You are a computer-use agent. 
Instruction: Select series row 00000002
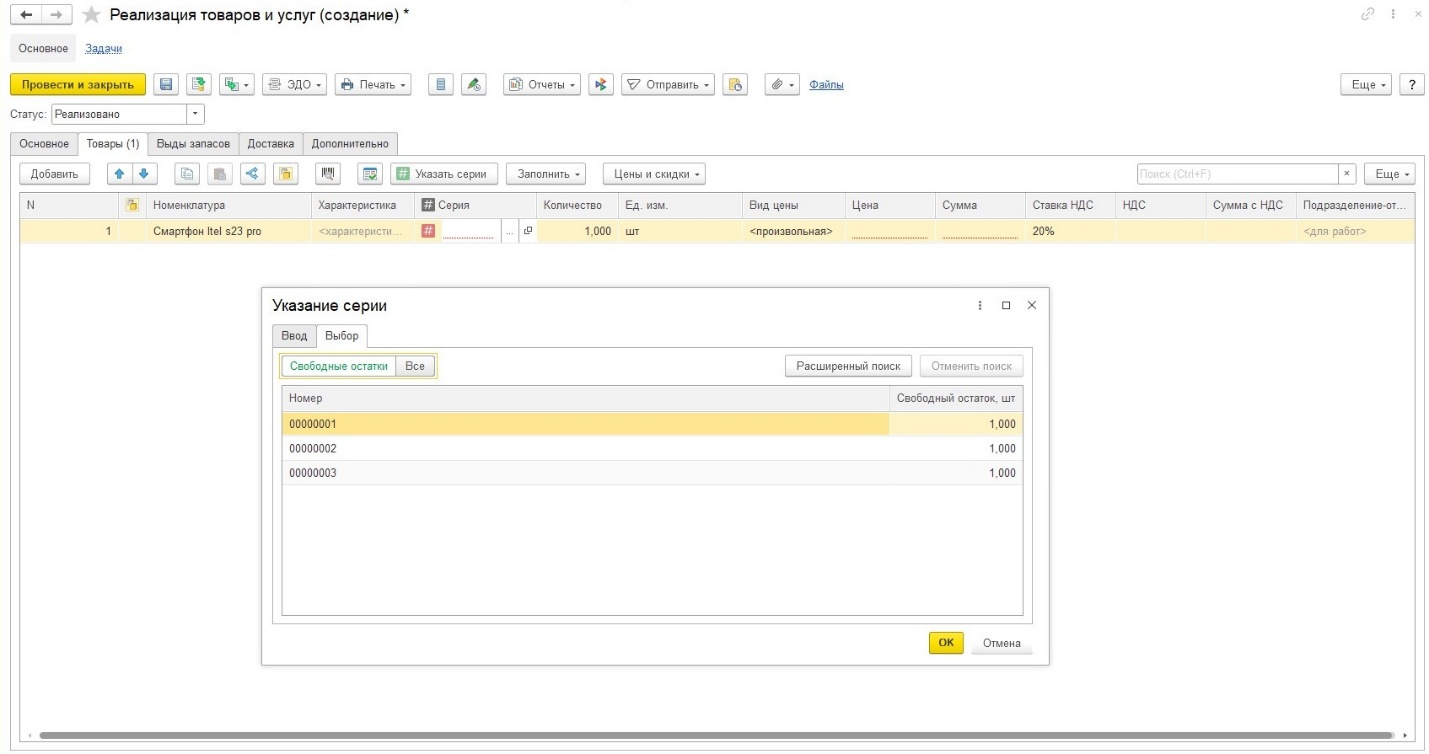[584, 449]
